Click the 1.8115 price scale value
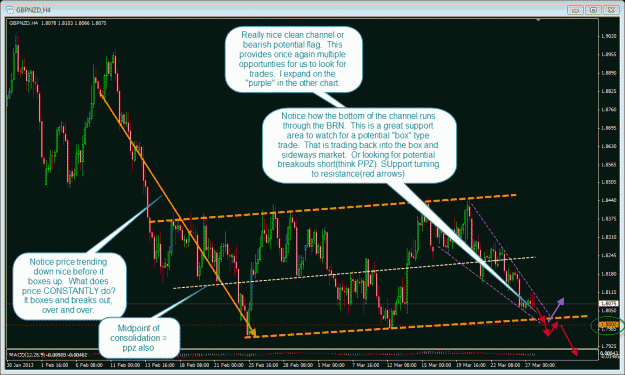Viewport: 625px width, 375px height. (x=608, y=292)
